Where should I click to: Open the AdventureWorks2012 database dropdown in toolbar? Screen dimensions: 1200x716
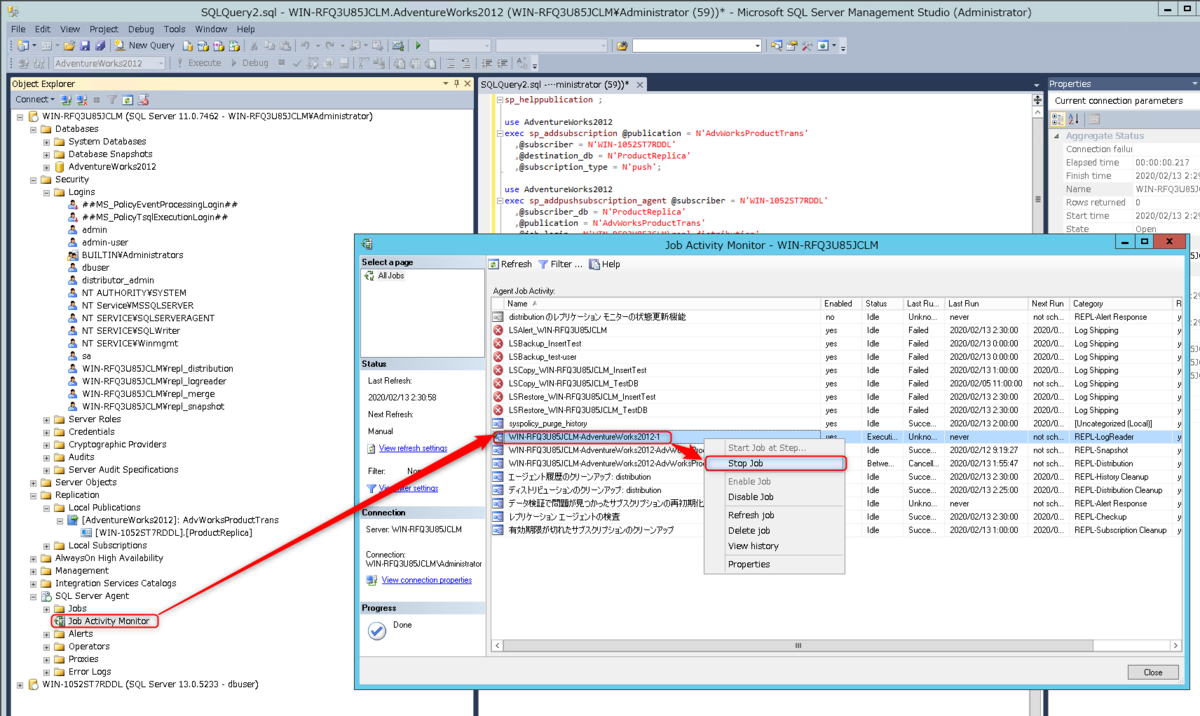110,63
